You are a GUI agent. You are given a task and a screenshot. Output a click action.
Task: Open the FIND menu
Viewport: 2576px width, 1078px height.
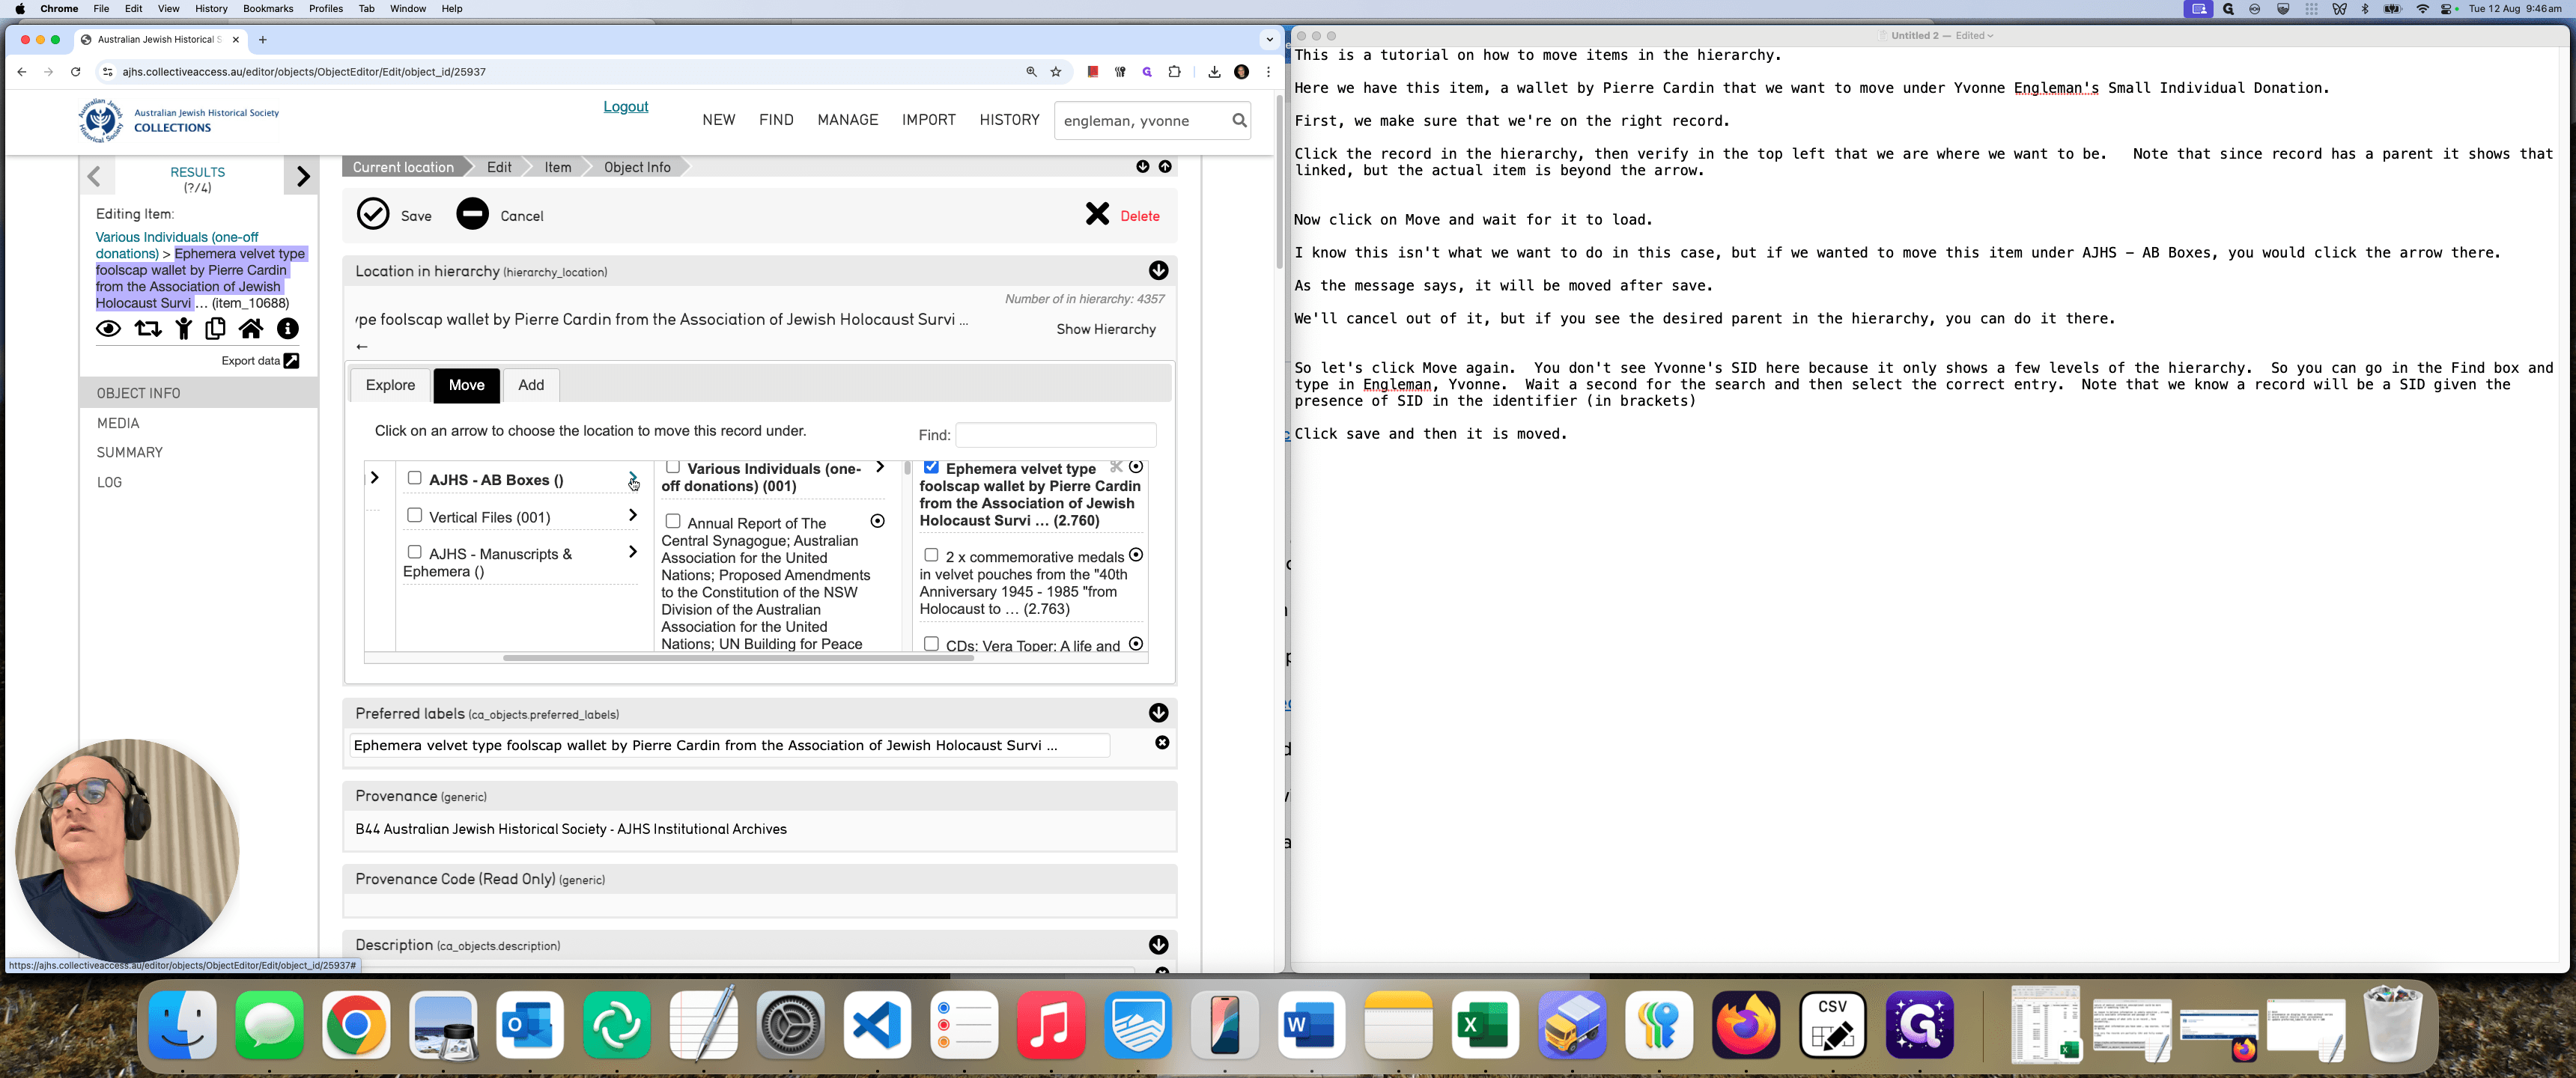point(776,120)
